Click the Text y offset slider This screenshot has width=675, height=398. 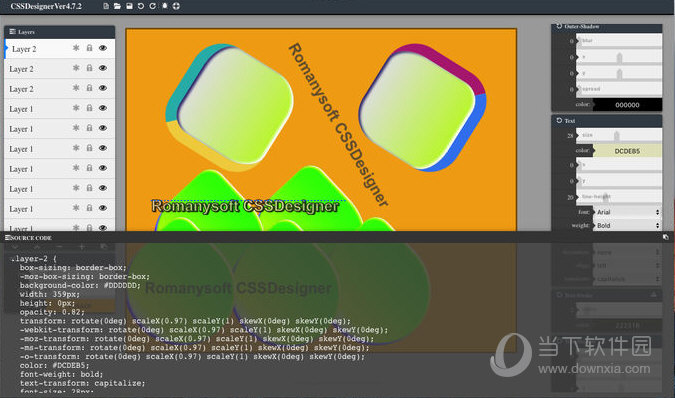619,181
